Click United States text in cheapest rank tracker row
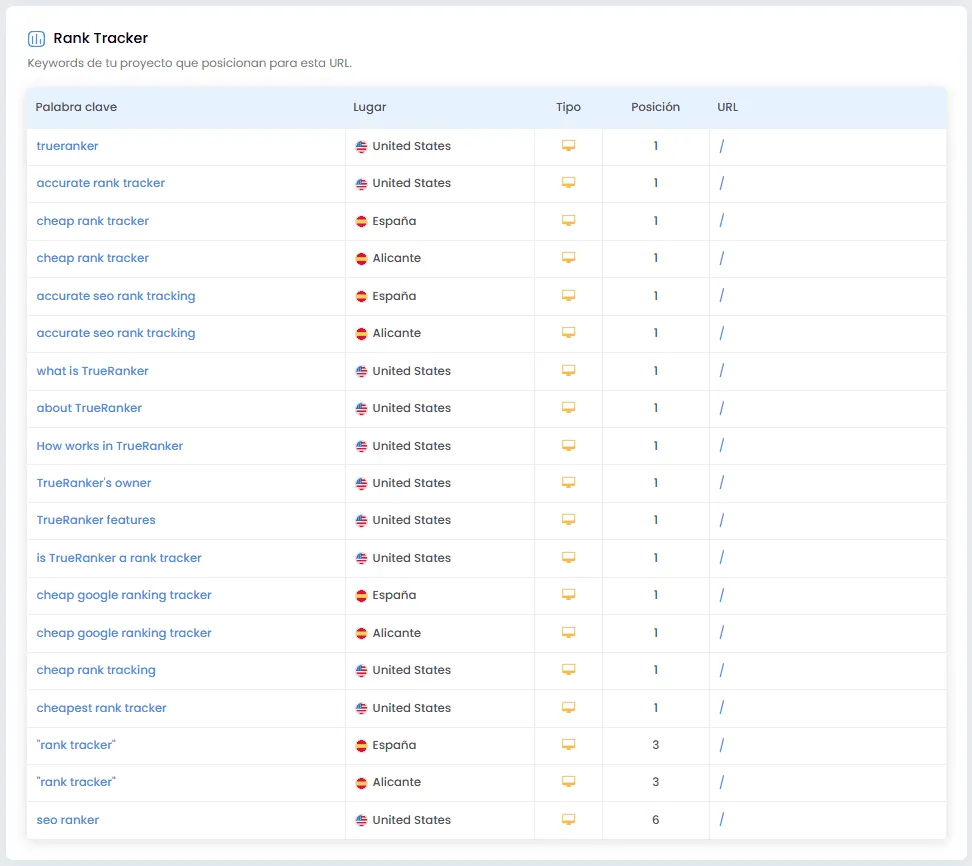Screen dimensions: 972x866 click(412, 708)
